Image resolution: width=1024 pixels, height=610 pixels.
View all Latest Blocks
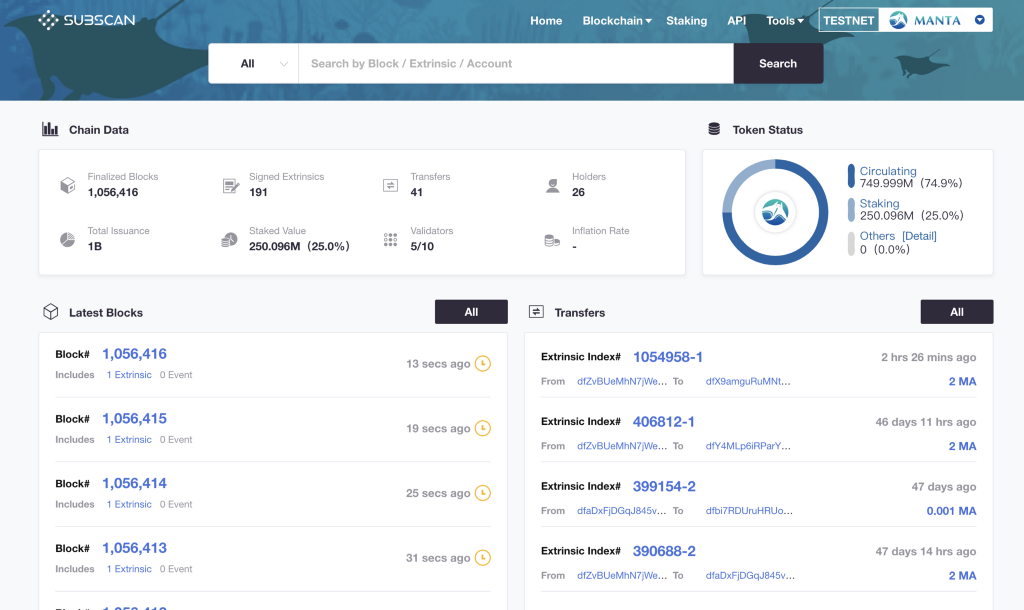click(471, 312)
